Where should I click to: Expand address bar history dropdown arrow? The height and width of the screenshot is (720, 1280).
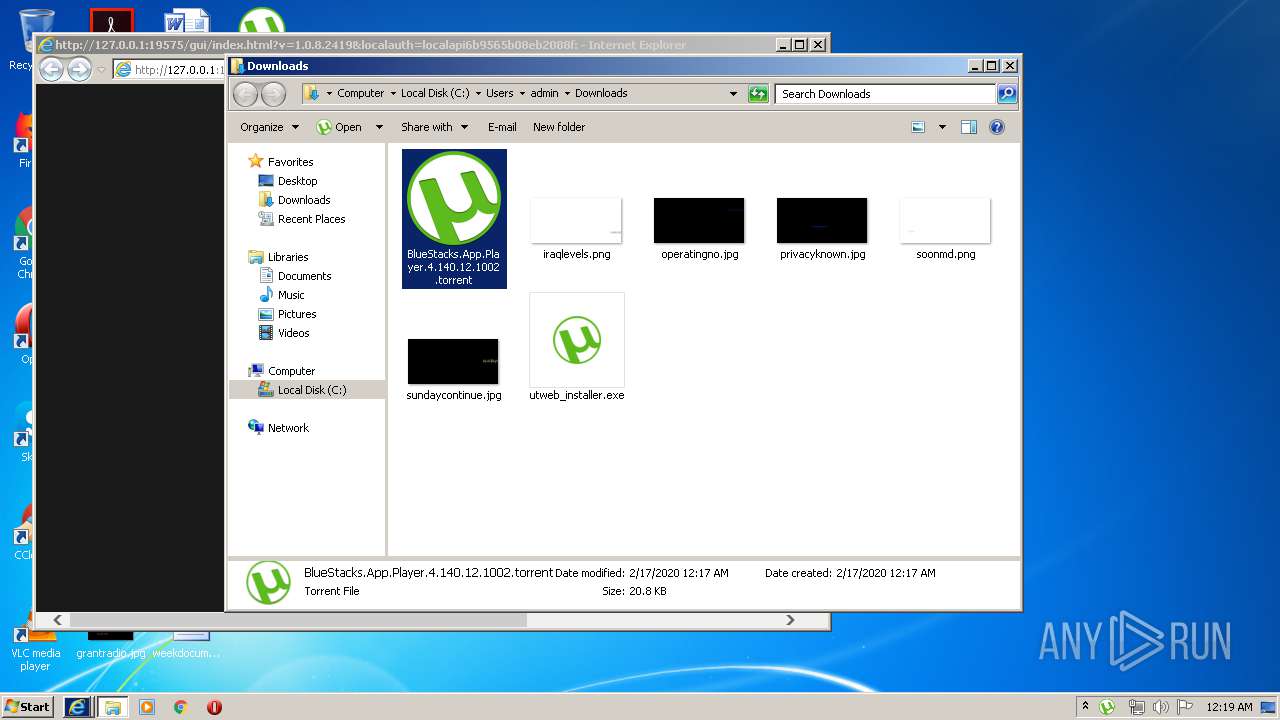(733, 94)
